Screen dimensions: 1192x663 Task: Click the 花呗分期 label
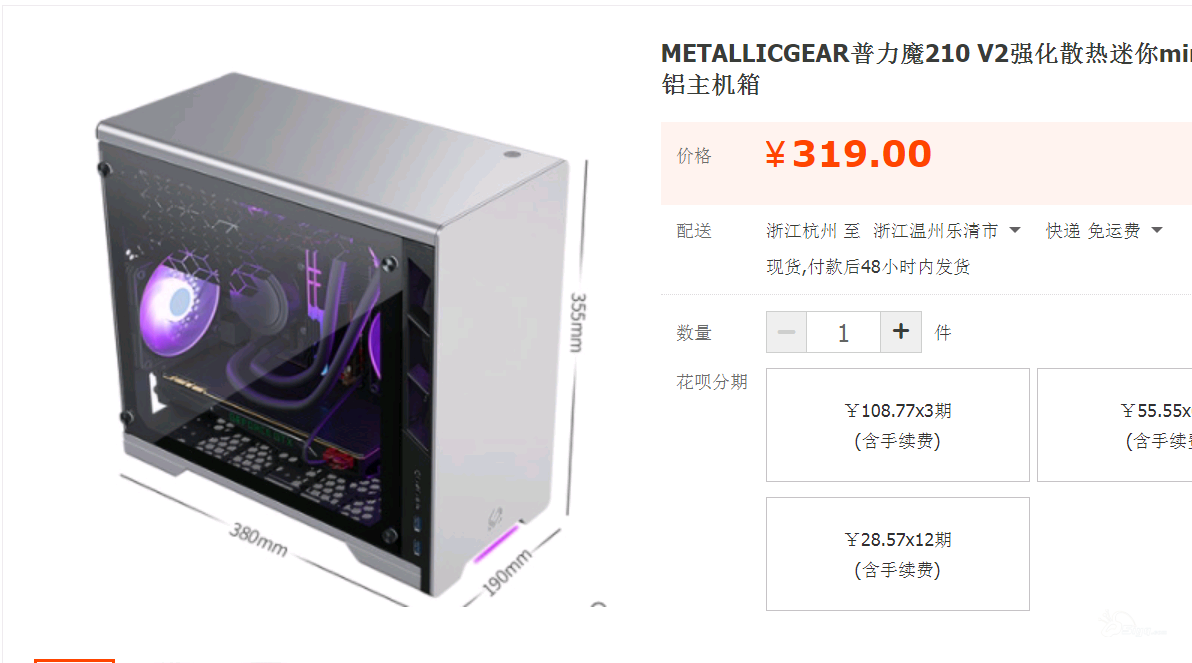pos(712,382)
